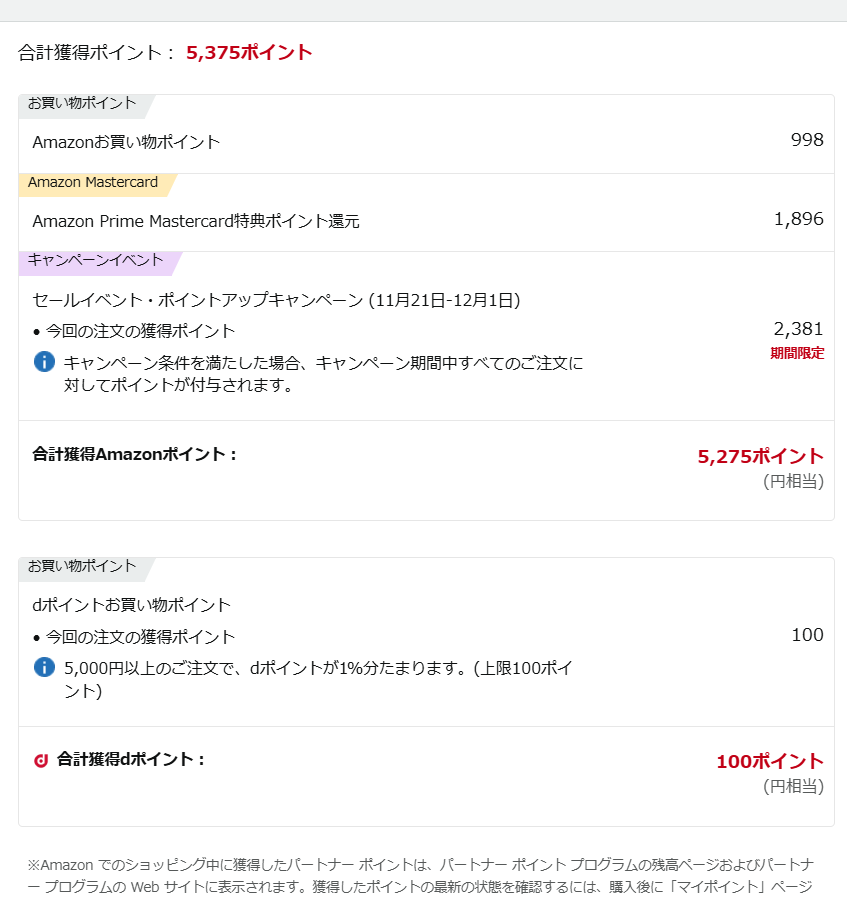Click the 5,275ポイント Amazon total
This screenshot has width=847, height=898.
pos(761,457)
